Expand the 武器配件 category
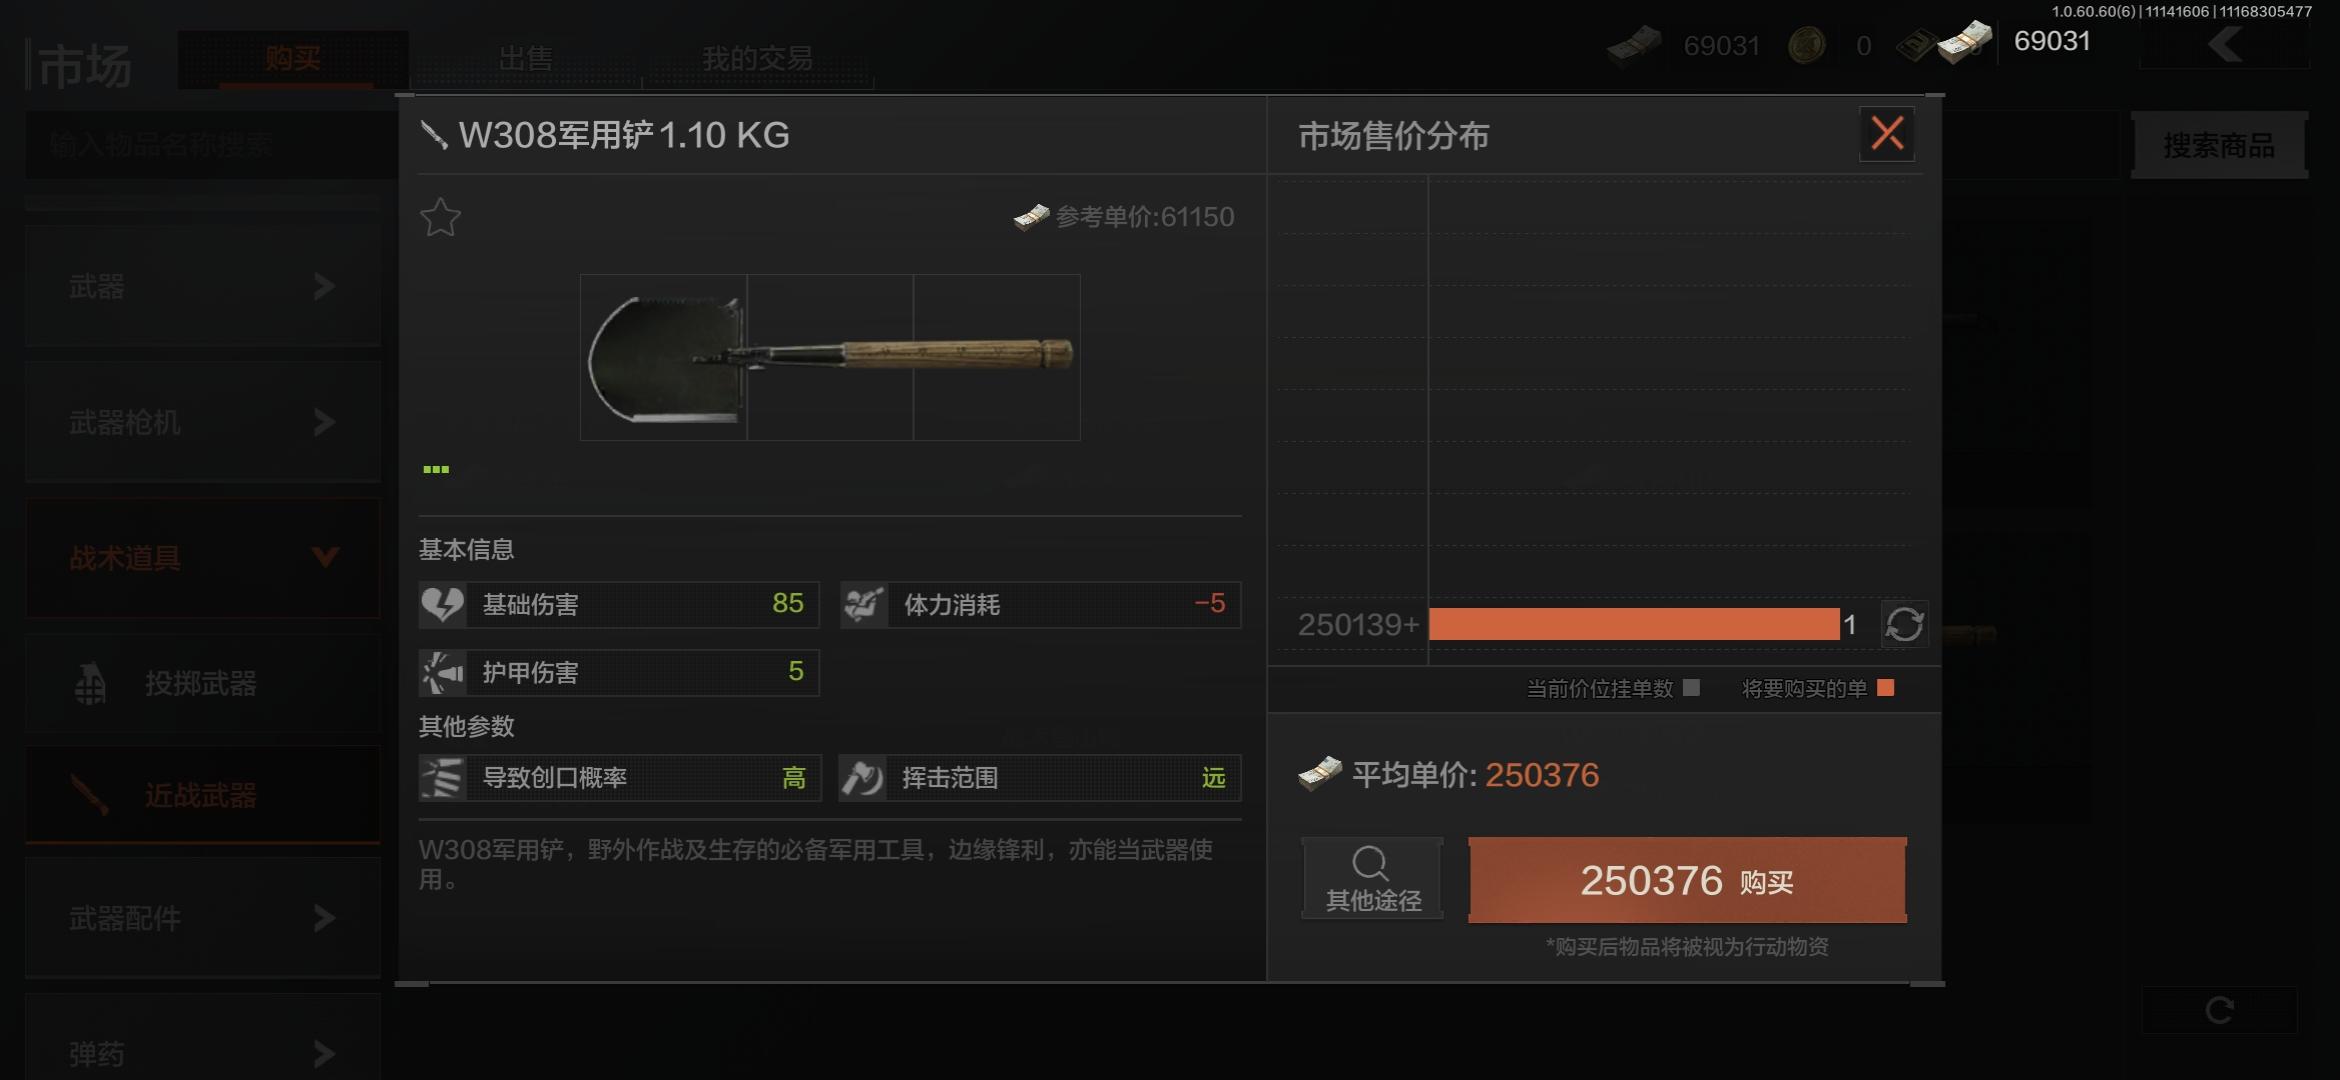The image size is (2340, 1080). pyautogui.click(x=203, y=918)
